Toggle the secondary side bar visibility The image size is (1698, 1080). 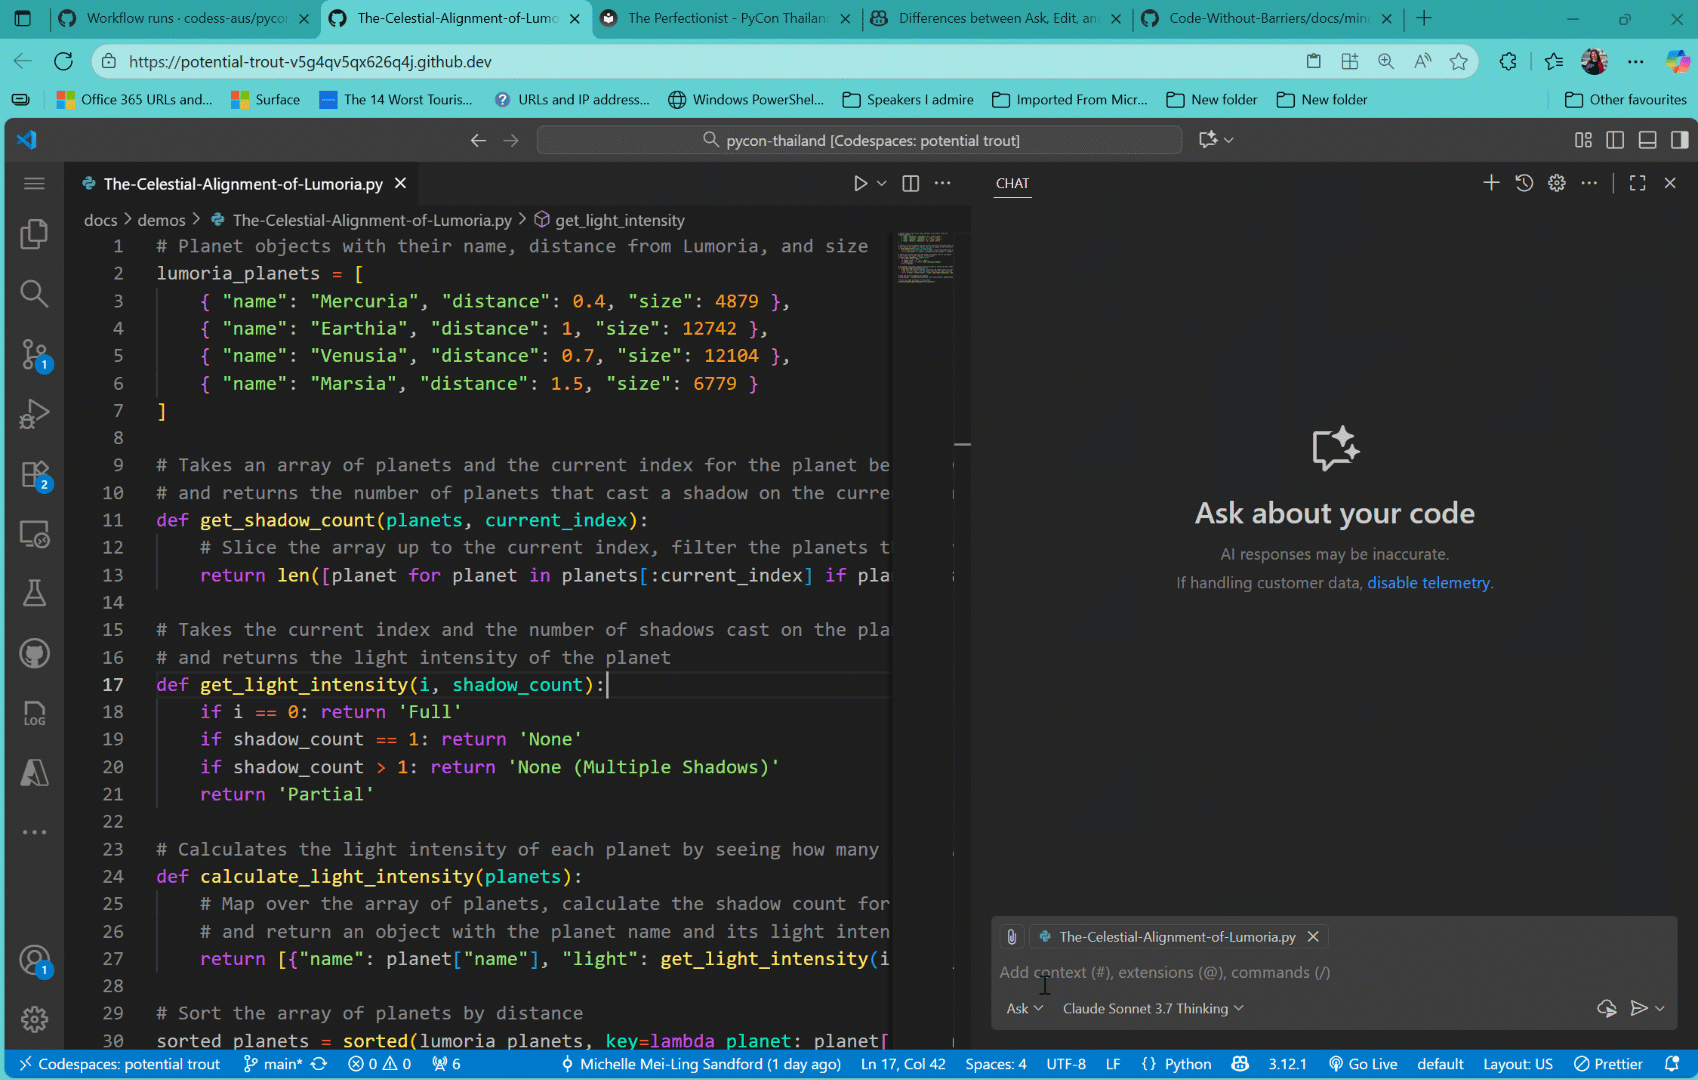click(1679, 140)
